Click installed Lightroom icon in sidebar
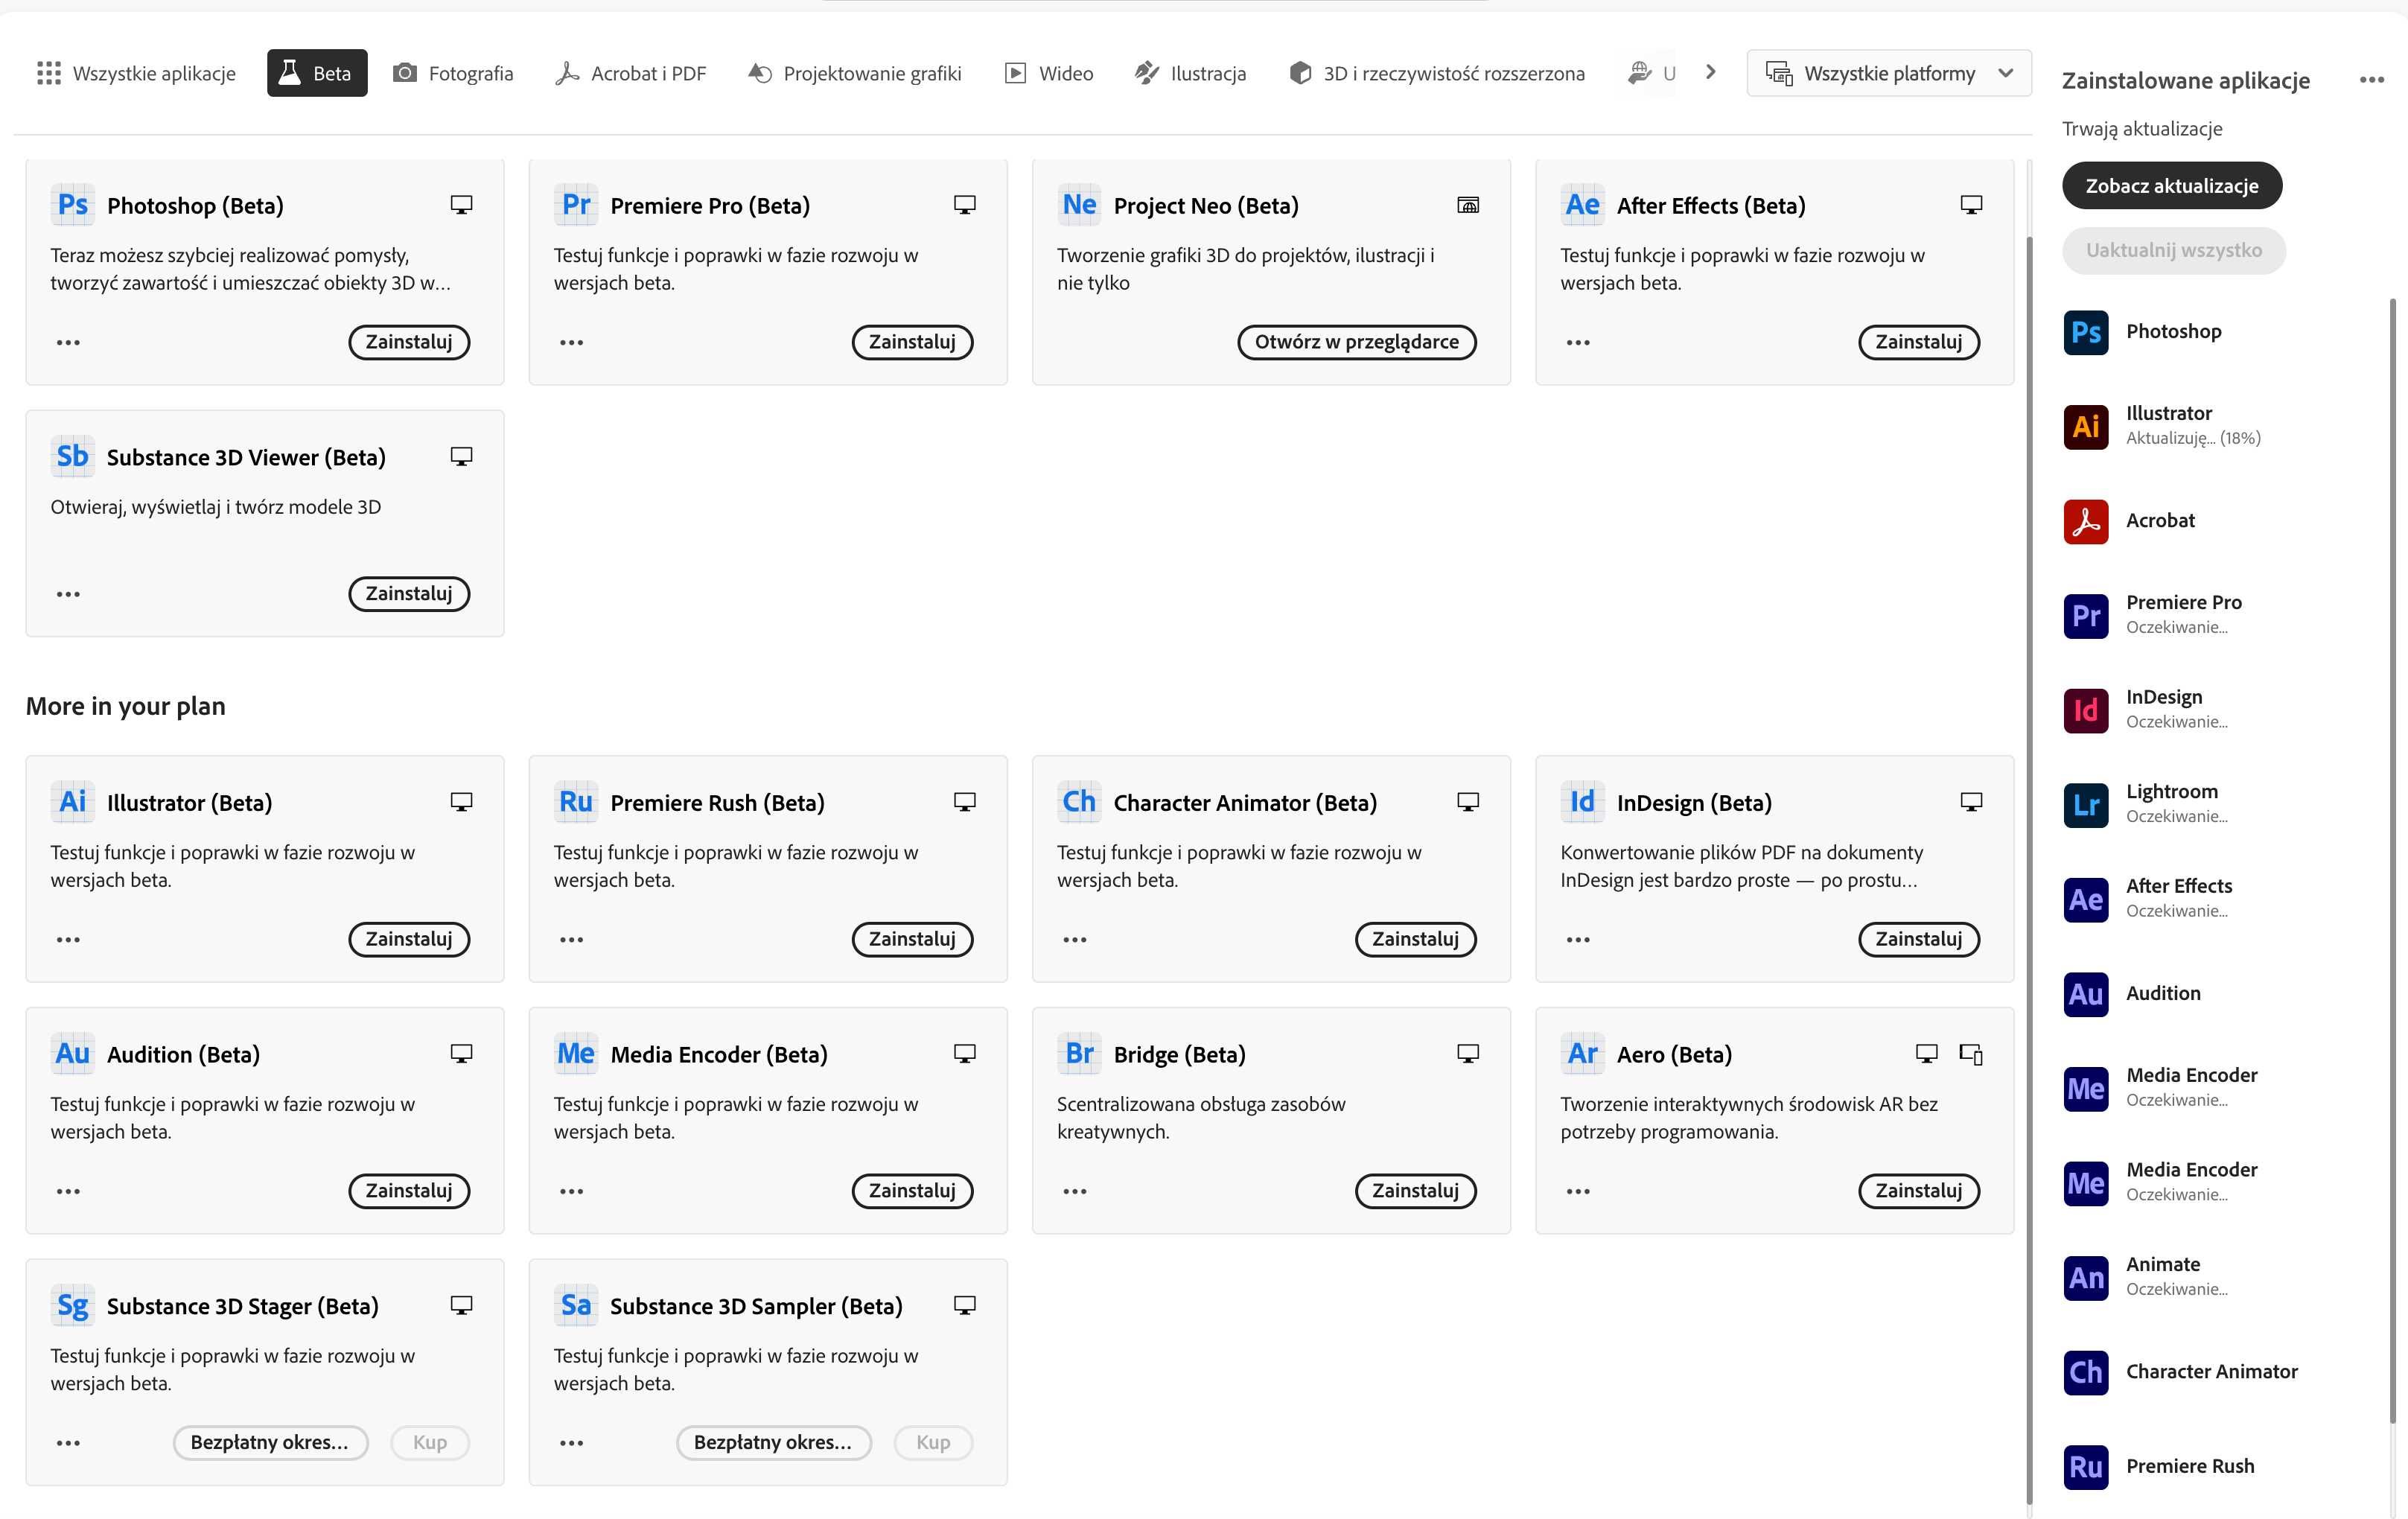2408x1519 pixels. pos(2086,805)
